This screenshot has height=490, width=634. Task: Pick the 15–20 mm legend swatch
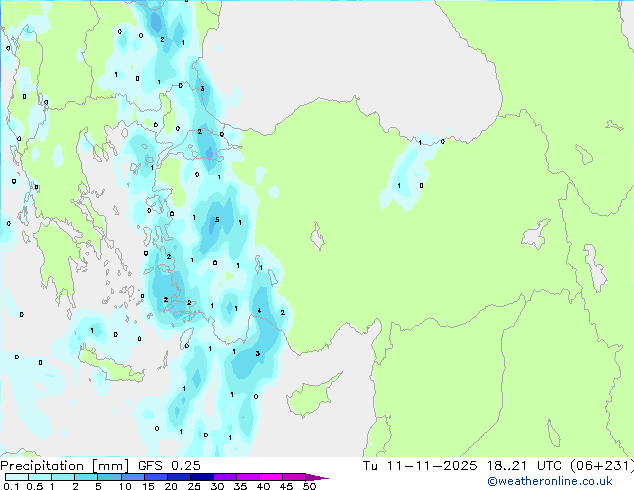pyautogui.click(x=156, y=477)
